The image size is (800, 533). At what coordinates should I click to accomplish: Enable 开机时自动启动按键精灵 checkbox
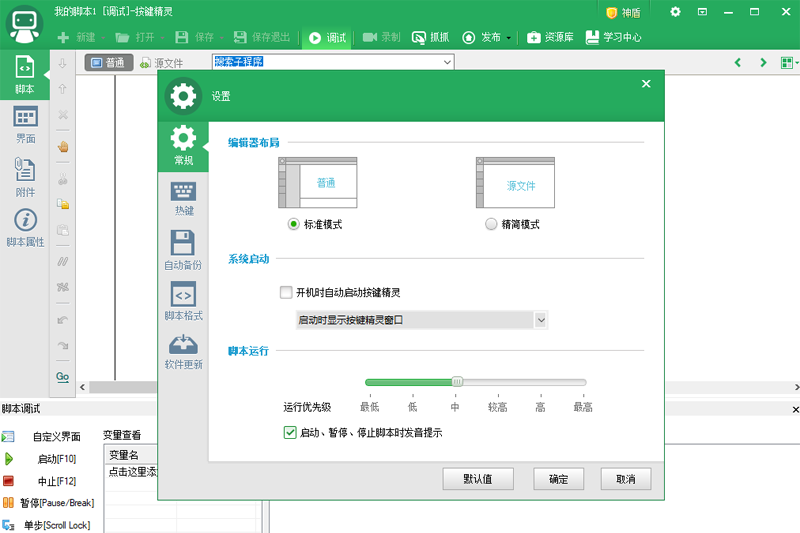(287, 293)
